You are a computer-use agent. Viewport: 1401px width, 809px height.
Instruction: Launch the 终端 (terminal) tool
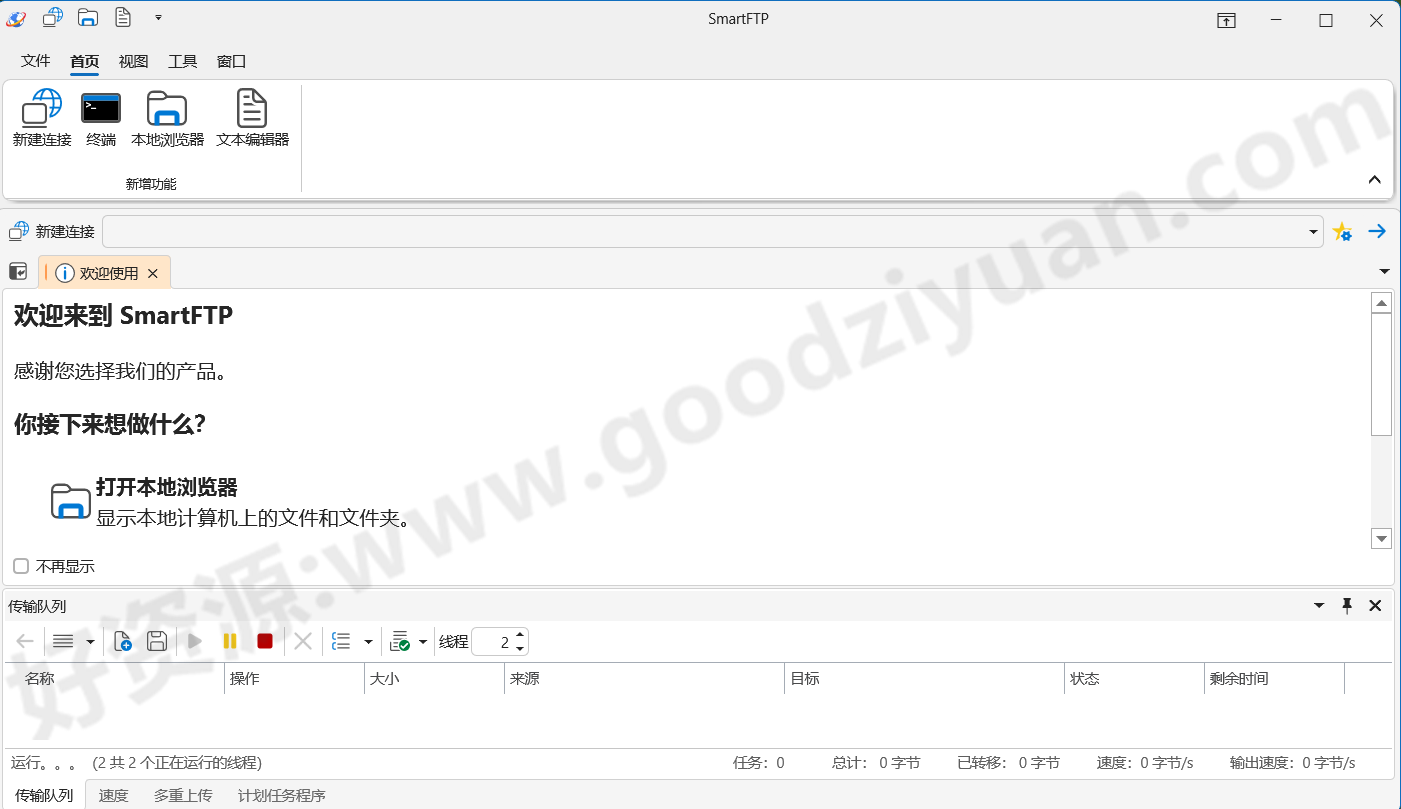(x=100, y=115)
